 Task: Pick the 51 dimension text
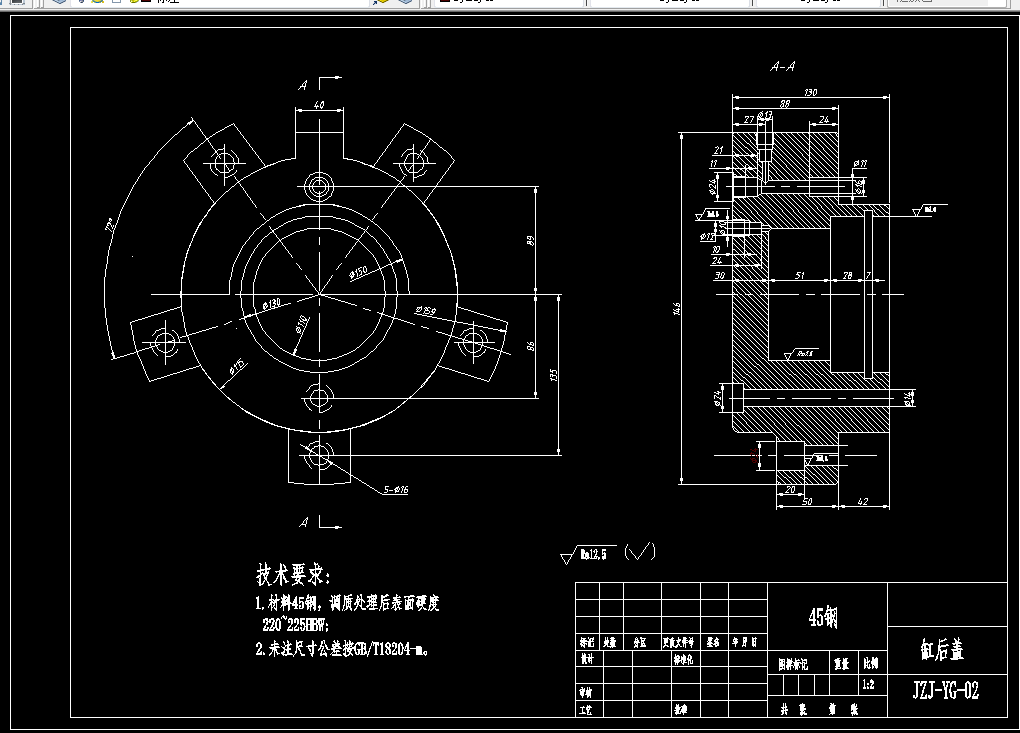pos(799,276)
